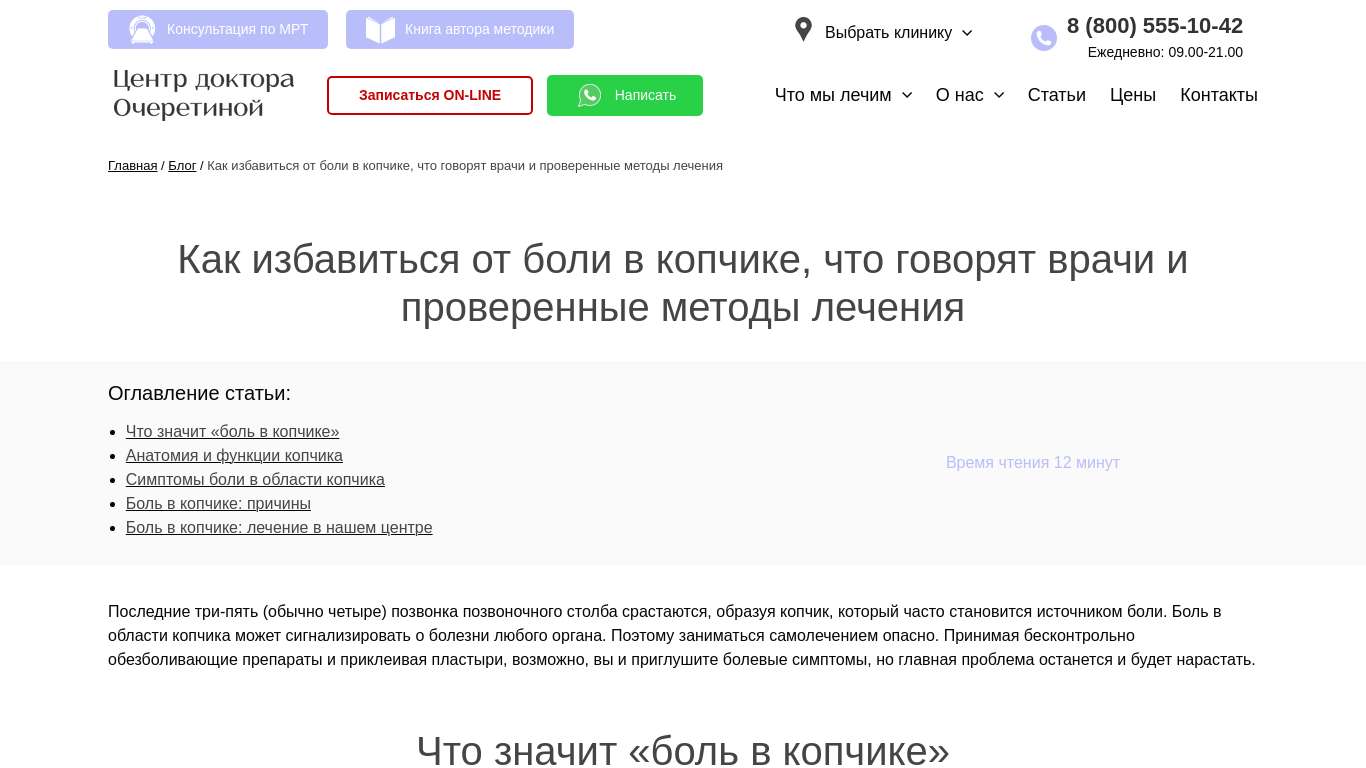Click the open book icon
This screenshot has height=768, width=1366.
[x=380, y=30]
